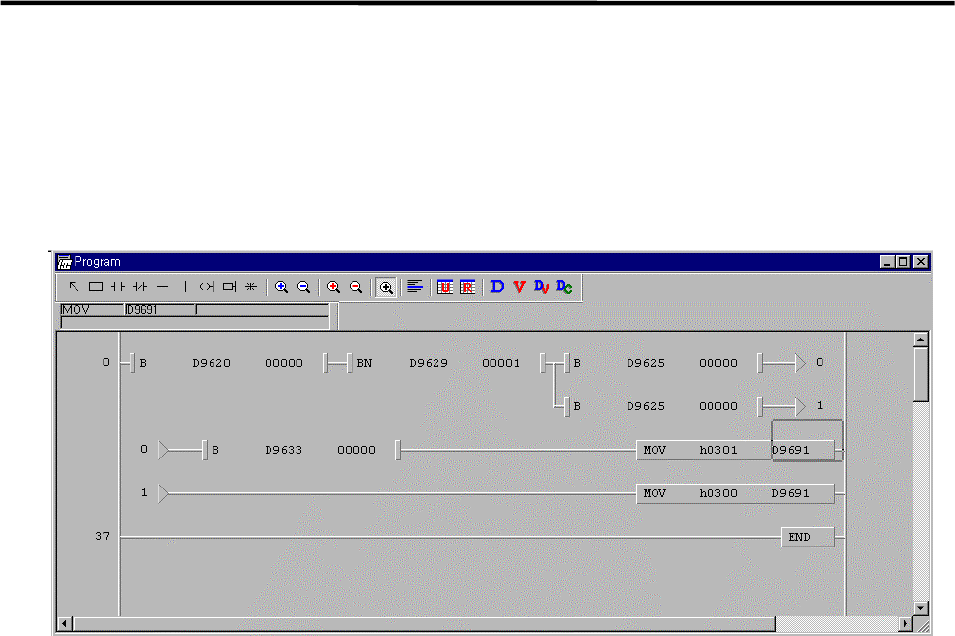Image resolution: width=955 pixels, height=636 pixels.
Task: Click the Program window title icon
Action: point(64,262)
